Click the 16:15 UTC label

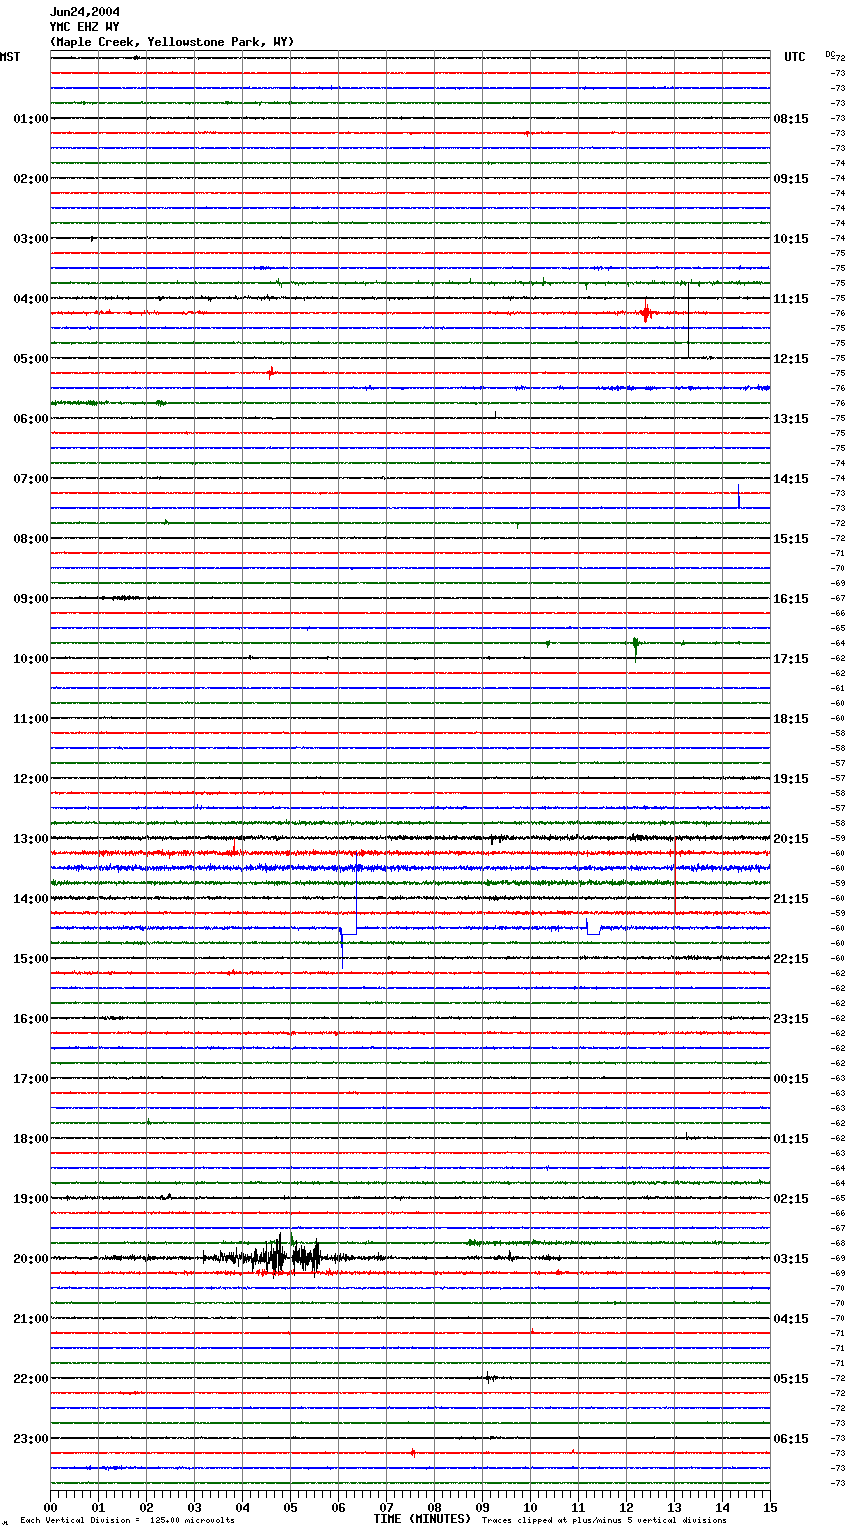[x=791, y=599]
